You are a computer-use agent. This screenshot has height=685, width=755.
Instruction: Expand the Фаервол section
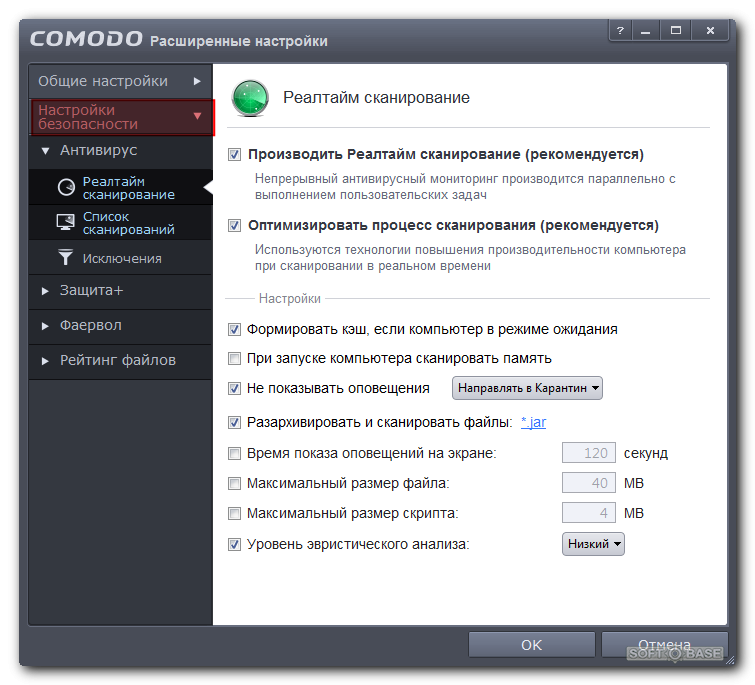coord(91,325)
